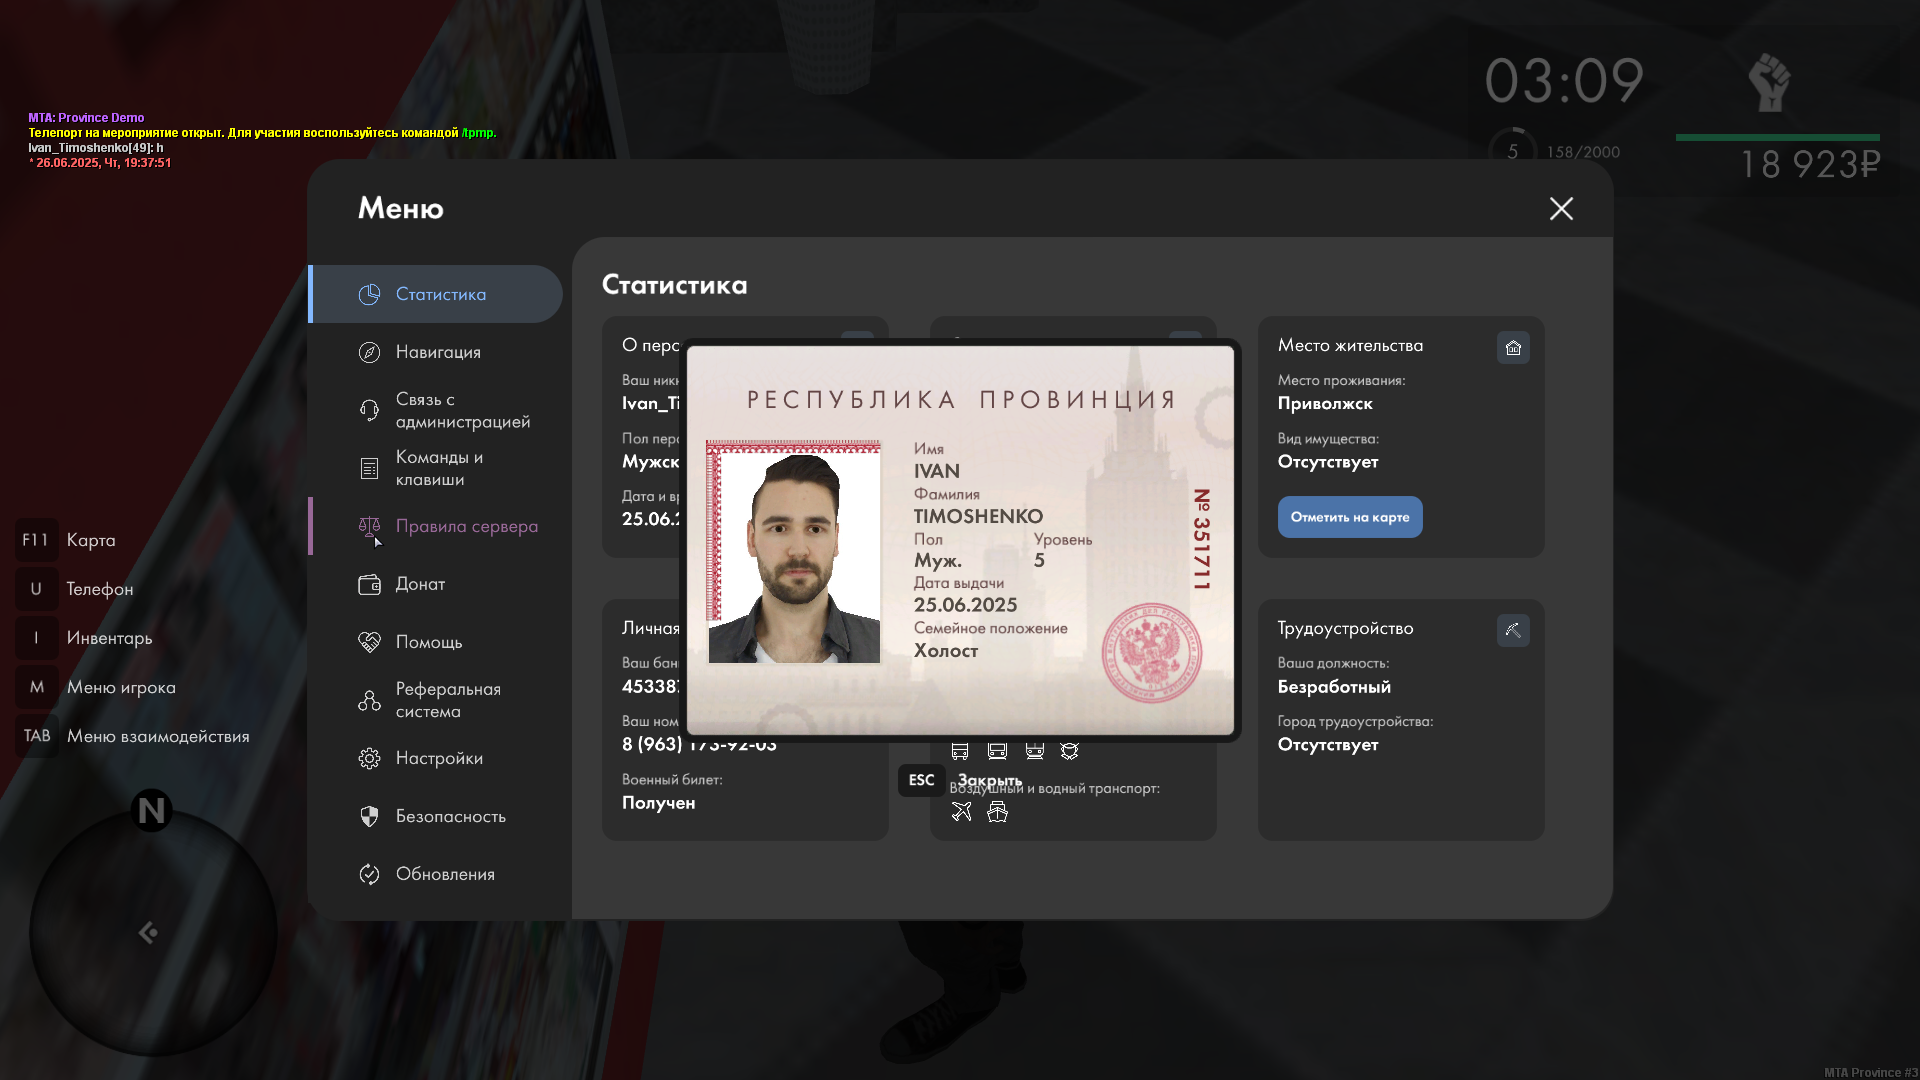The height and width of the screenshot is (1080, 1920).
Task: Click the raised fist icon on the HUD
Action: 1769,82
